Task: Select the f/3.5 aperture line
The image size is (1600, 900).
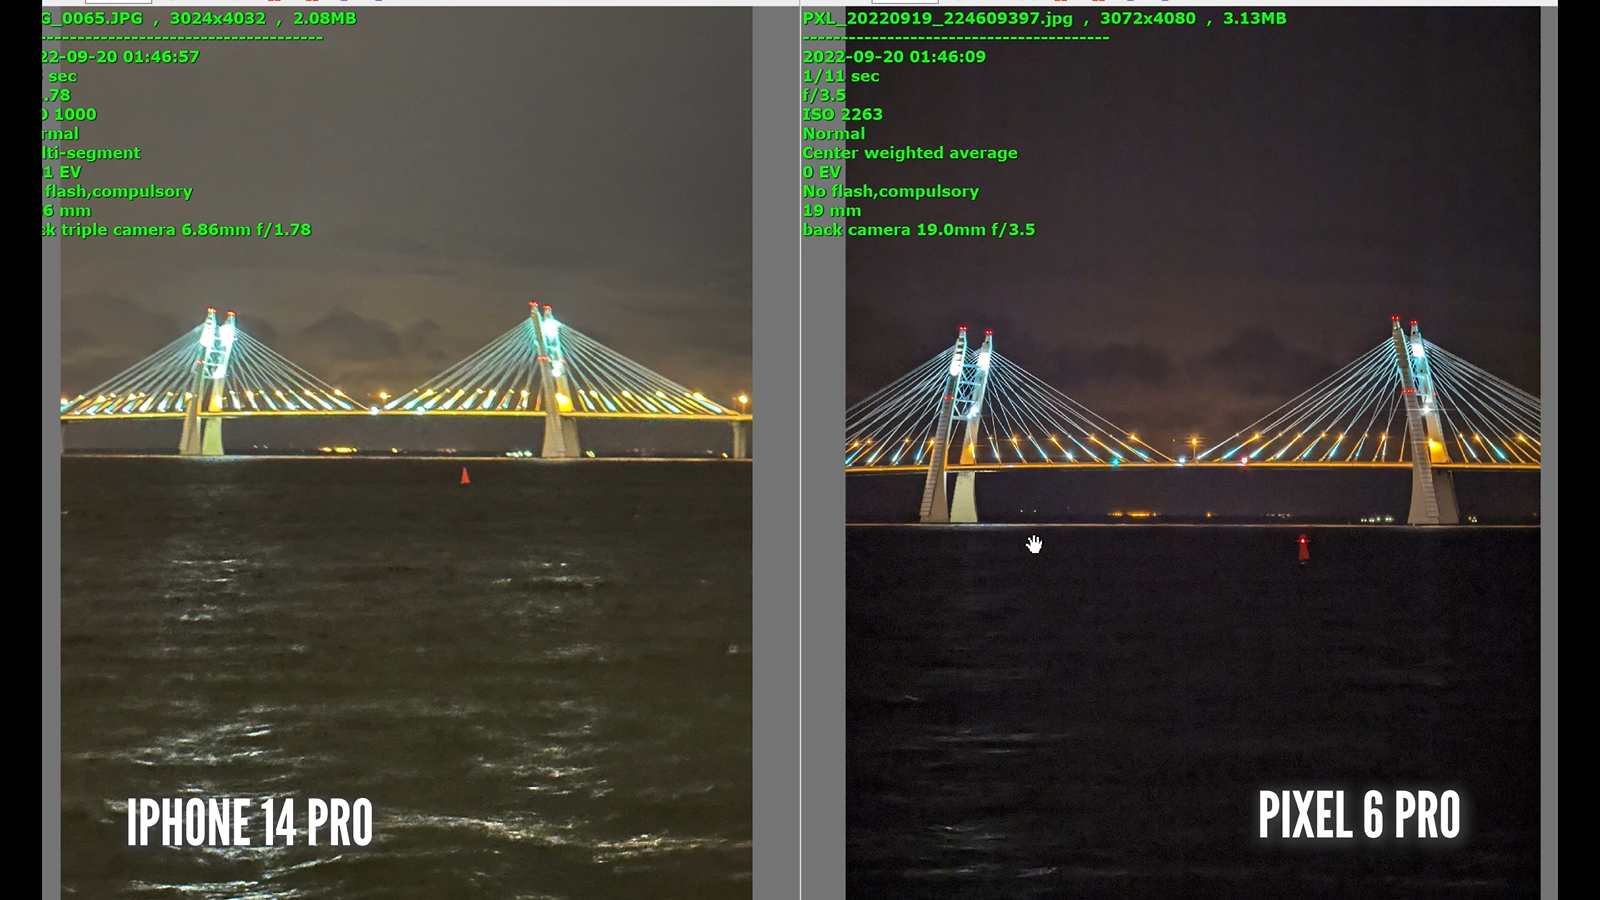Action: (x=824, y=95)
